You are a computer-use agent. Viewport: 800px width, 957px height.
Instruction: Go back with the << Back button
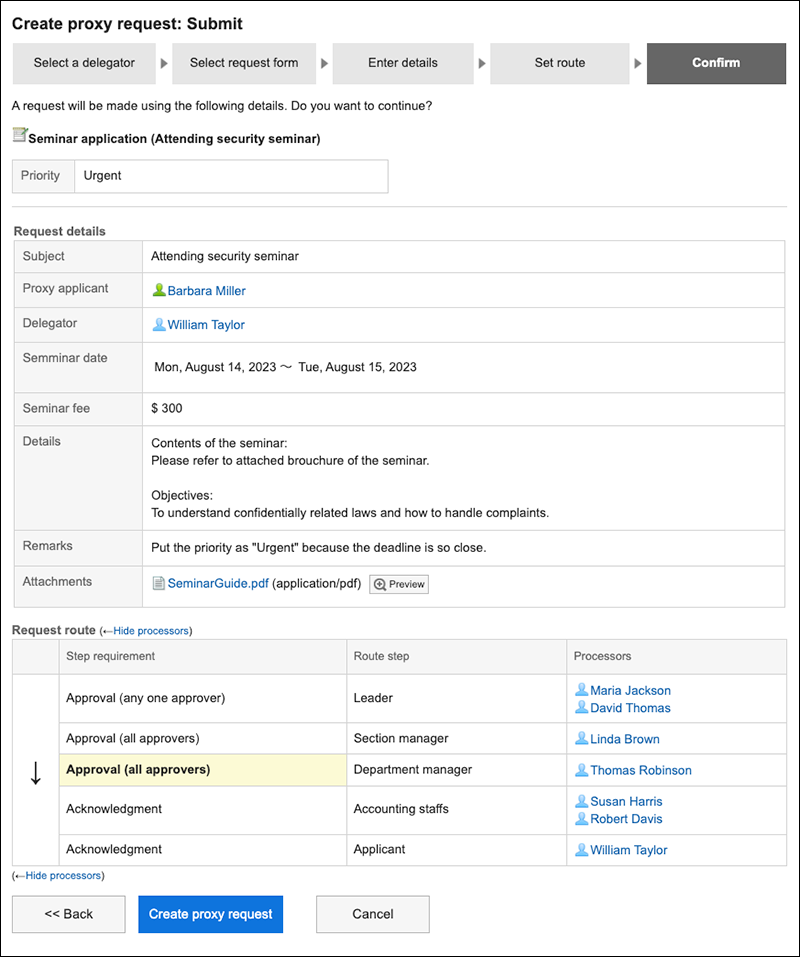pos(69,914)
